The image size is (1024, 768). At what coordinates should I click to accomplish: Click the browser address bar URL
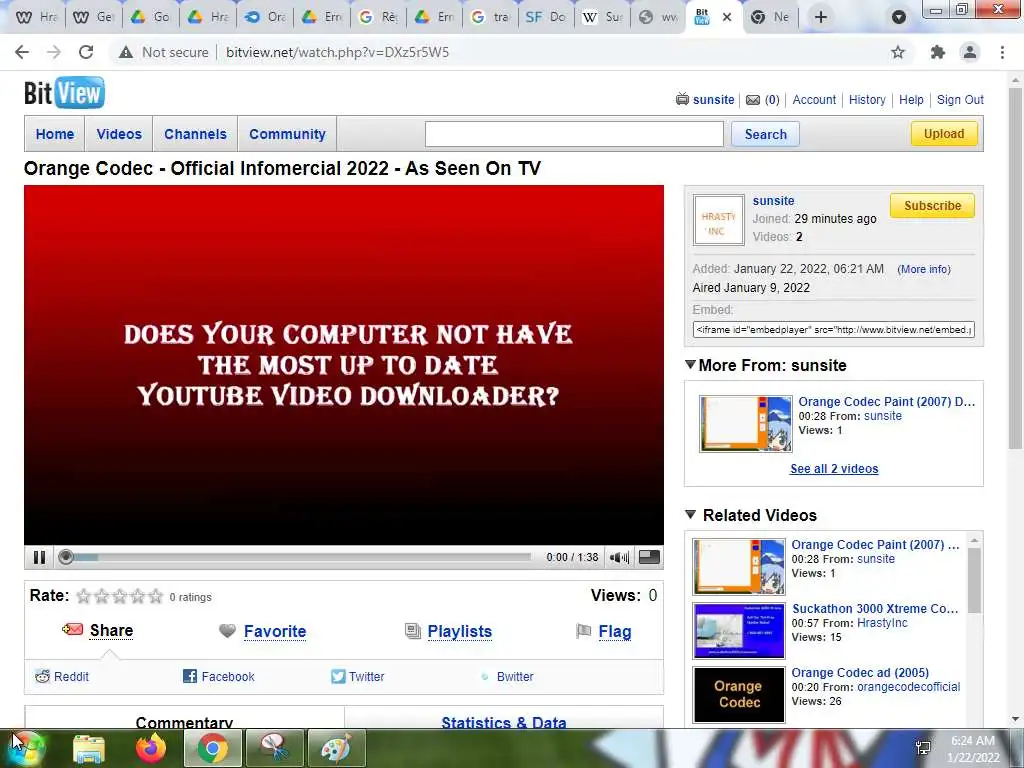tap(338, 52)
